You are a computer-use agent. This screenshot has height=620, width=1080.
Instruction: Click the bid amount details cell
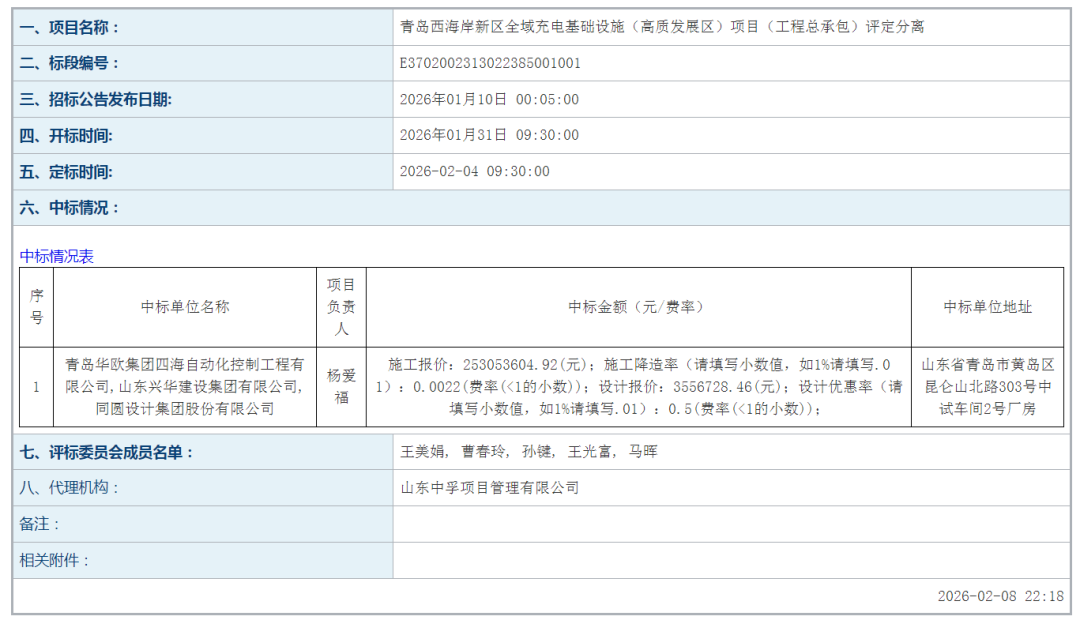(638, 387)
